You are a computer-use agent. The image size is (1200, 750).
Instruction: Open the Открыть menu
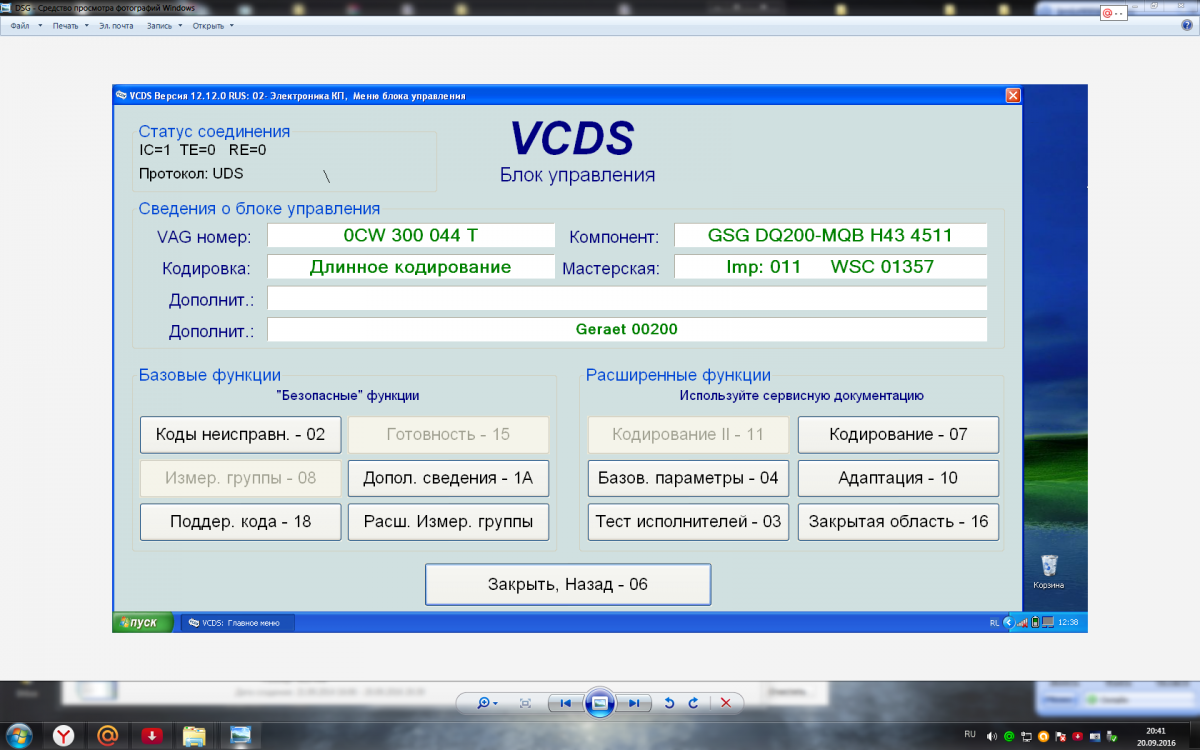pyautogui.click(x=208, y=26)
